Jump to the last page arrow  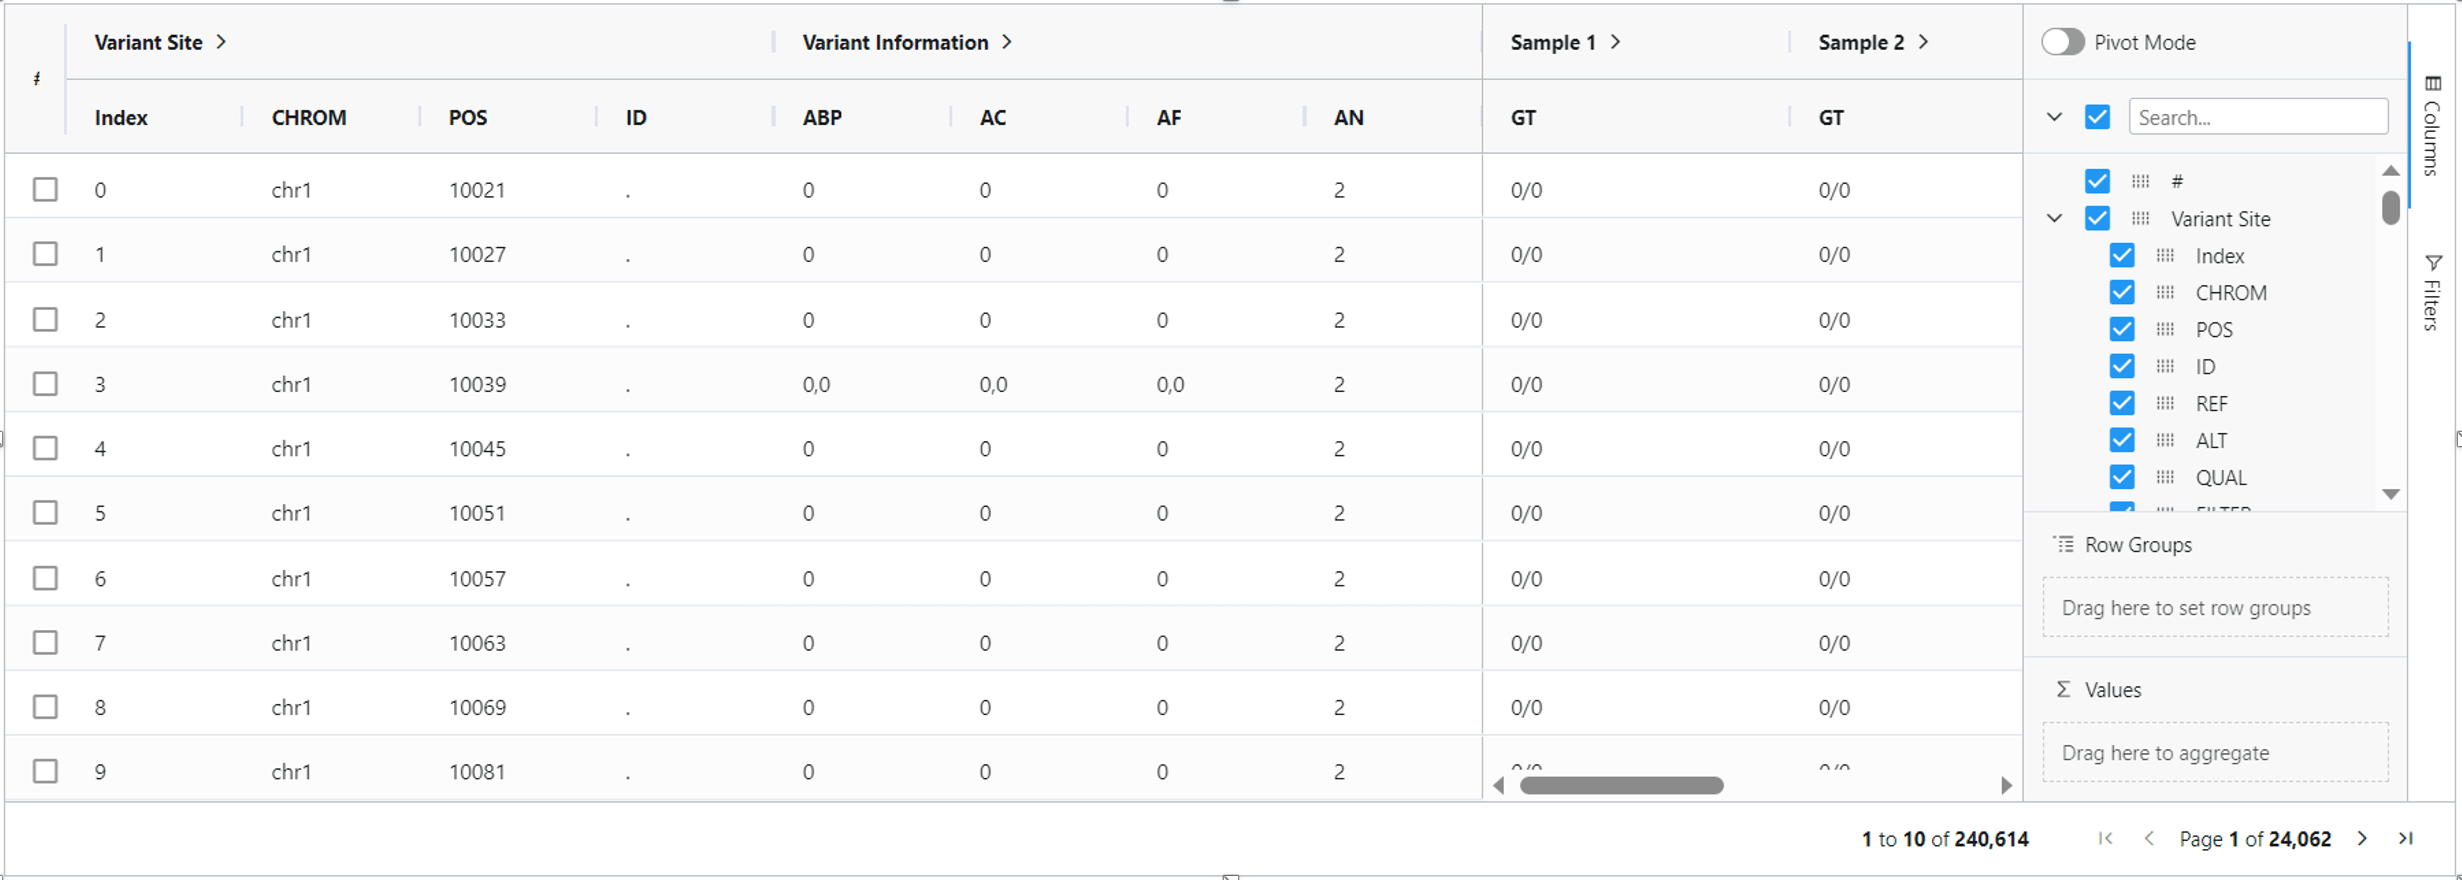2406,839
